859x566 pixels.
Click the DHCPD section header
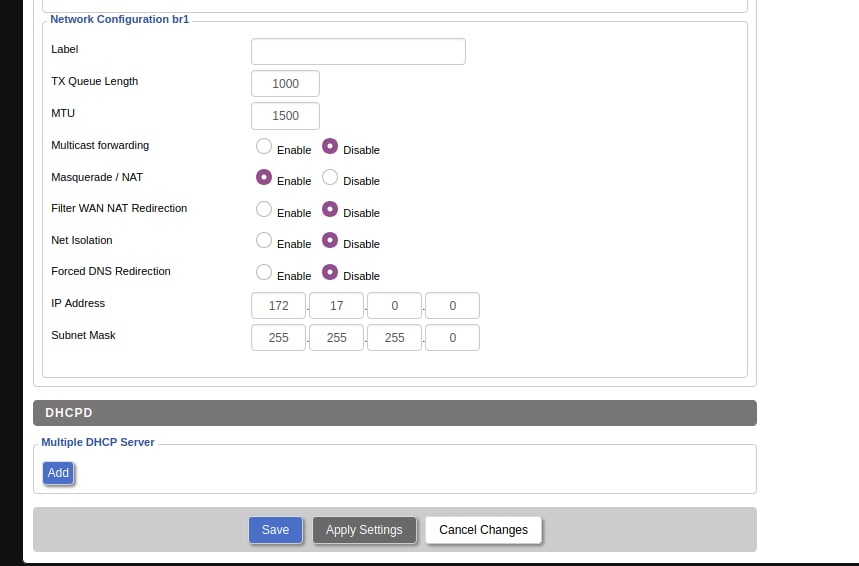[x=395, y=413]
